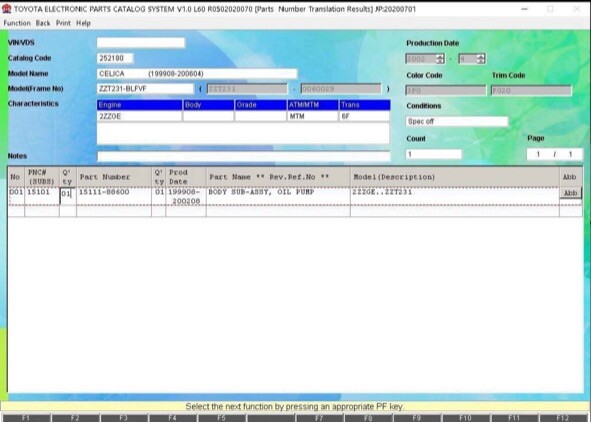Open the Print menu
591x422 pixels.
pyautogui.click(x=63, y=23)
